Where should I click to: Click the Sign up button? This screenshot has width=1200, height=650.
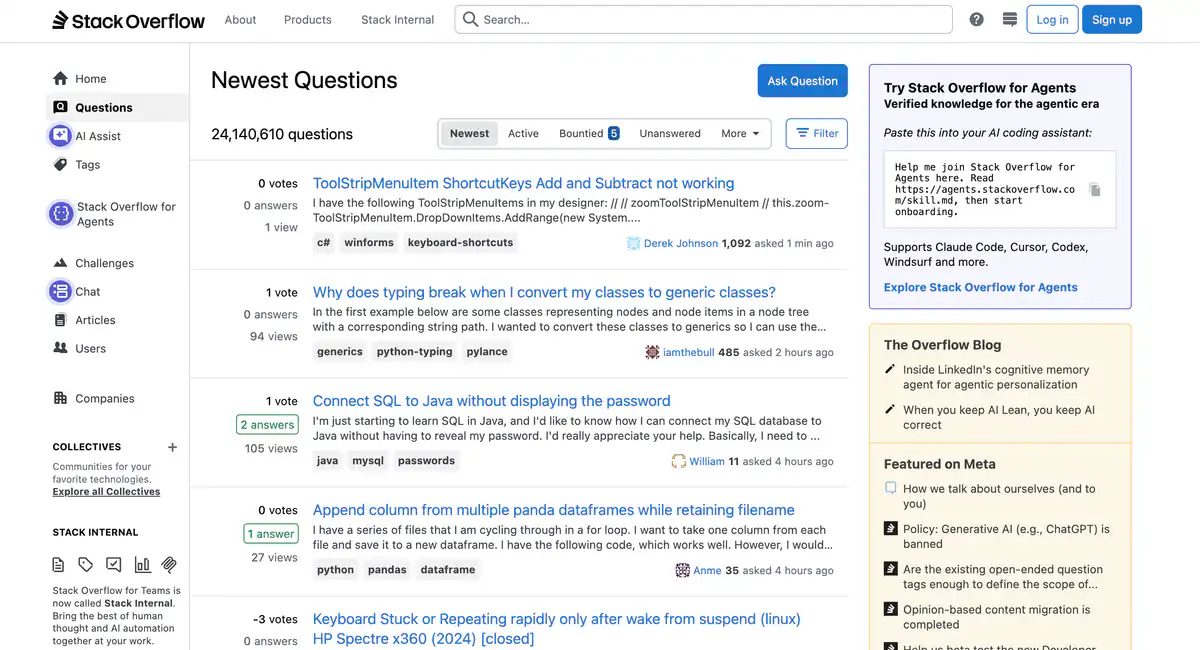pyautogui.click(x=1112, y=20)
